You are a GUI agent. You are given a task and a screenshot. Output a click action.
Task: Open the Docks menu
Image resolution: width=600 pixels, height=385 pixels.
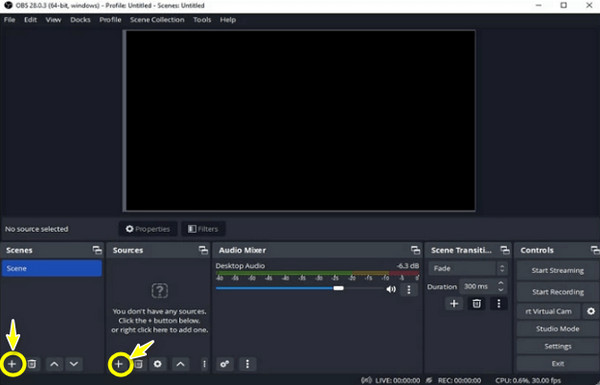(x=80, y=20)
